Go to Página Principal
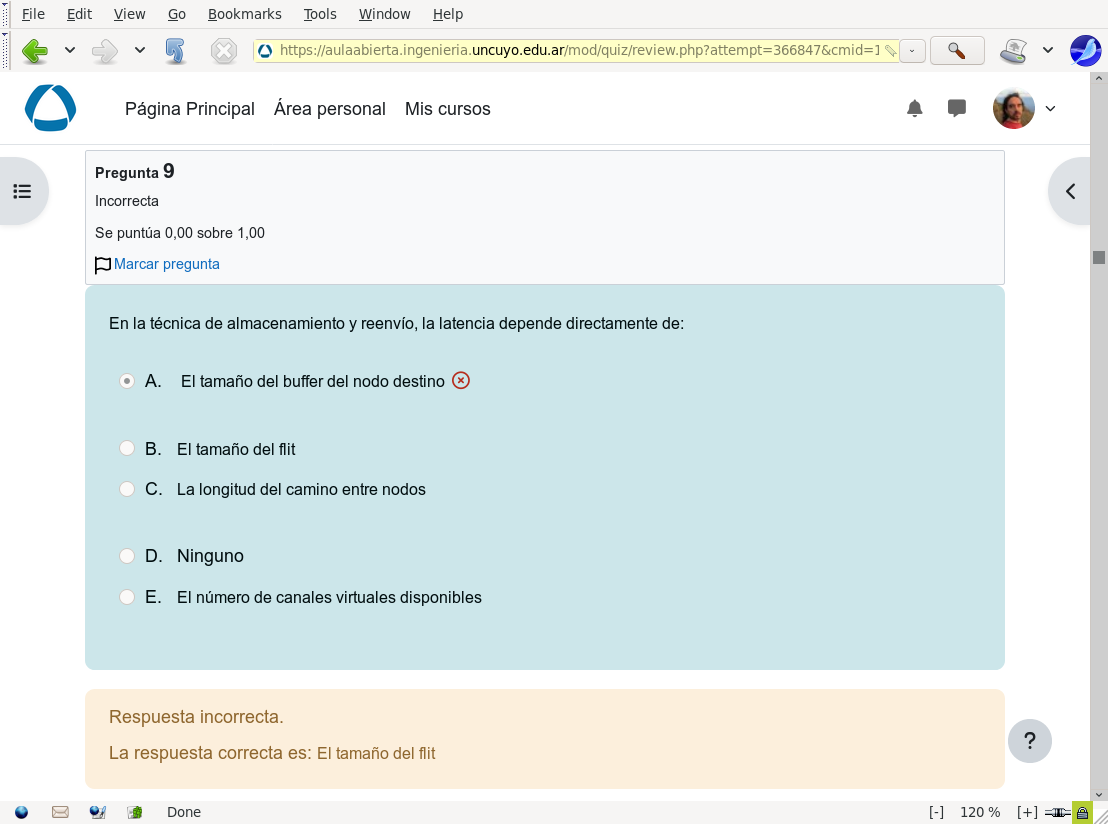1108x824 pixels. pyautogui.click(x=189, y=109)
